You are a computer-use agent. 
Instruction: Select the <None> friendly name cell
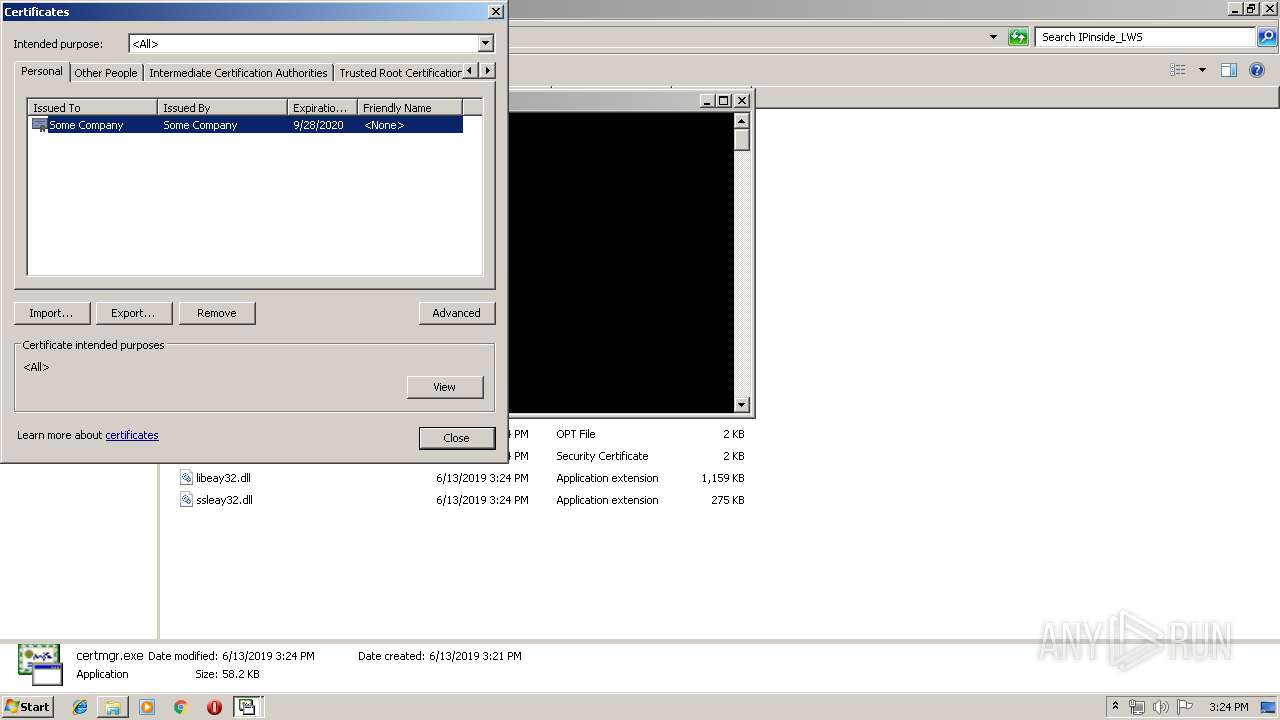point(384,125)
